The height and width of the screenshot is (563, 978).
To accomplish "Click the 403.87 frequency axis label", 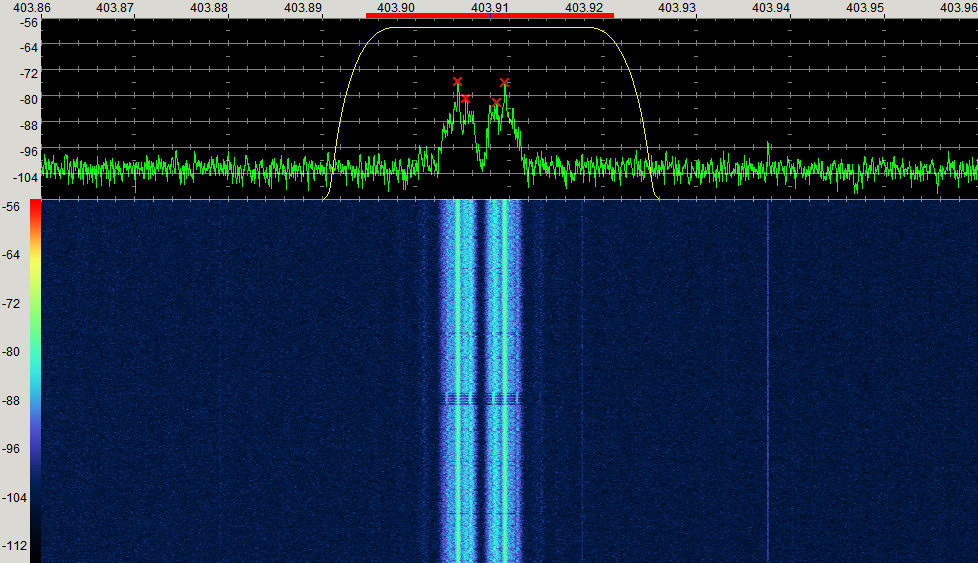I will [x=115, y=7].
